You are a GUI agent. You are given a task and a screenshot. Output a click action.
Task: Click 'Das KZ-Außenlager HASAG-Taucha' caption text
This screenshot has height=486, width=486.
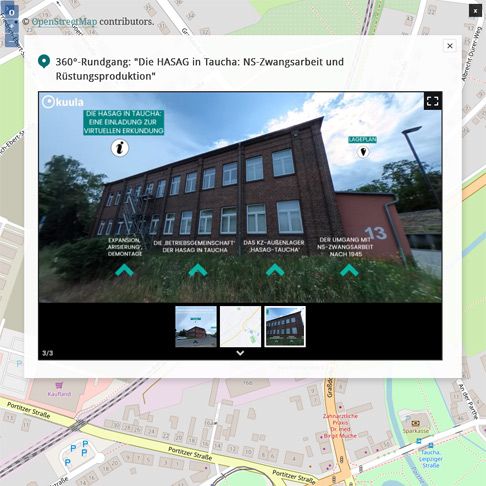274,246
